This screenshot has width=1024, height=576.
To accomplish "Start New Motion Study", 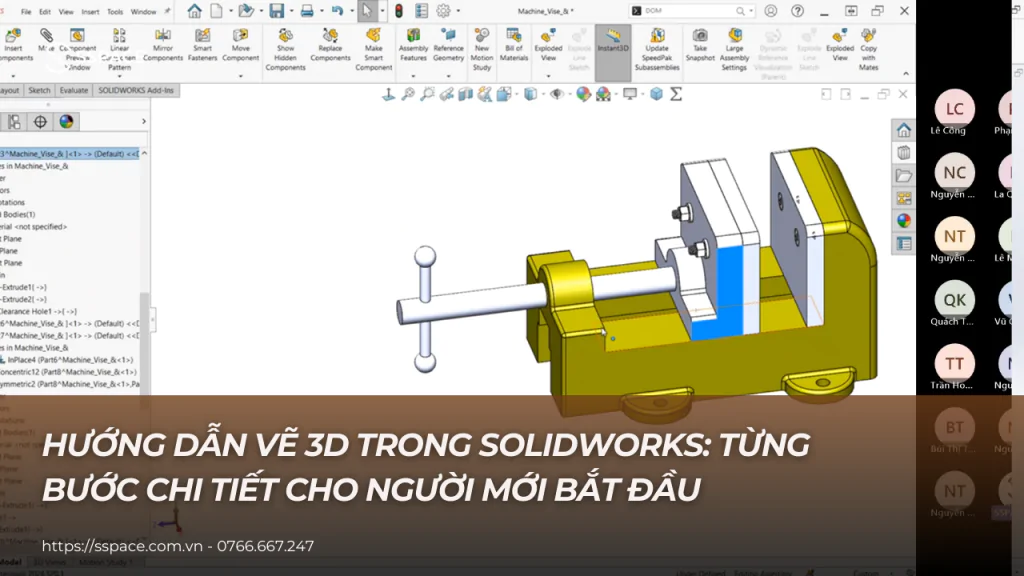I will pyautogui.click(x=481, y=49).
